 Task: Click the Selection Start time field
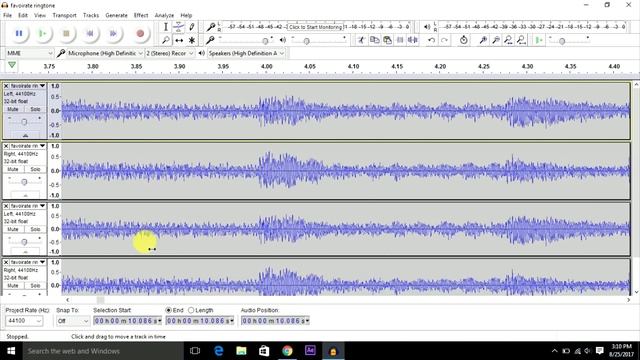pyautogui.click(x=127, y=321)
